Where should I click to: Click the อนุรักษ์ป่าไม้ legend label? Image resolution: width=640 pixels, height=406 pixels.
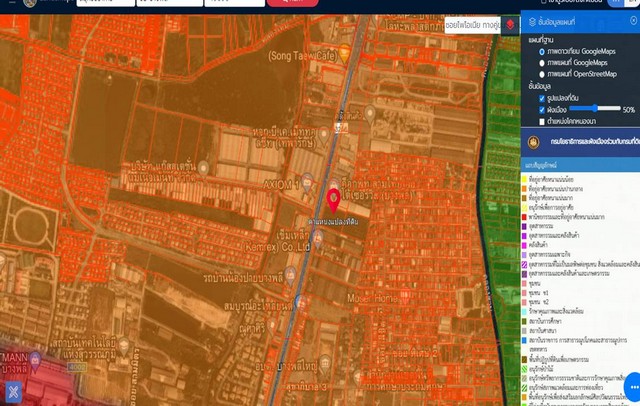[x=541, y=368]
